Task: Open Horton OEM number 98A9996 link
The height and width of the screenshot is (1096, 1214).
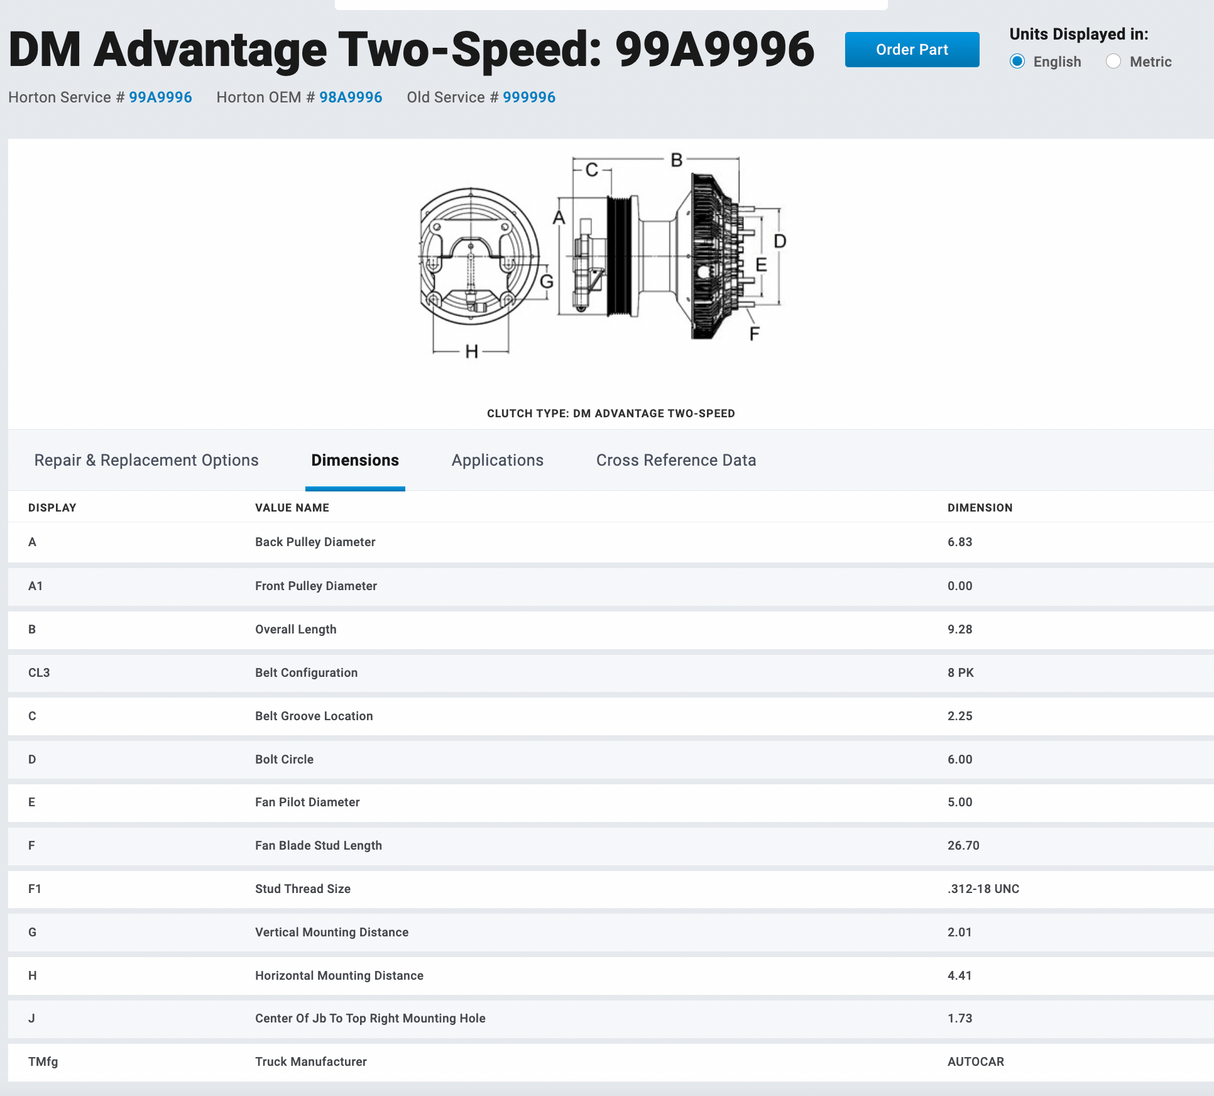Action: pyautogui.click(x=350, y=97)
